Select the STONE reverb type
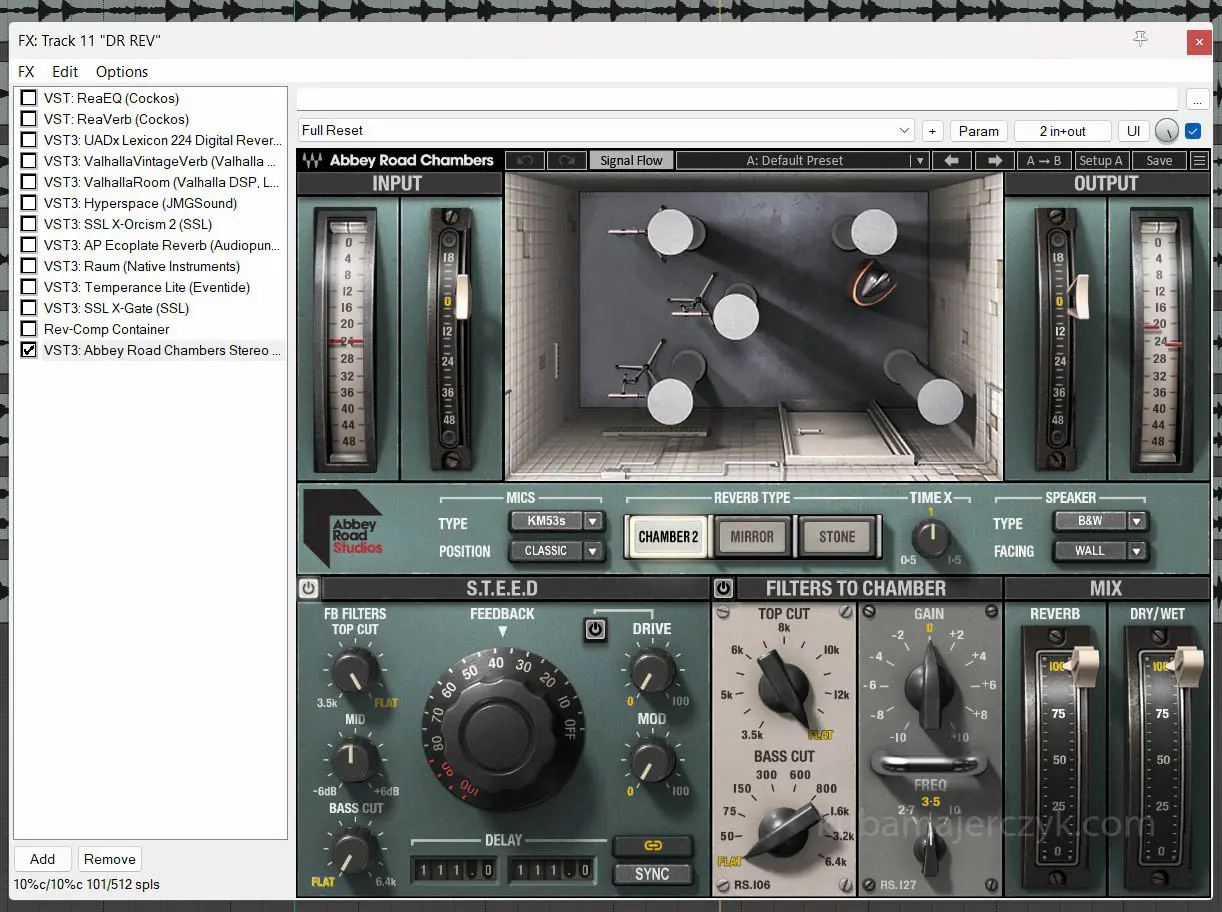The image size is (1222, 912). 837,537
